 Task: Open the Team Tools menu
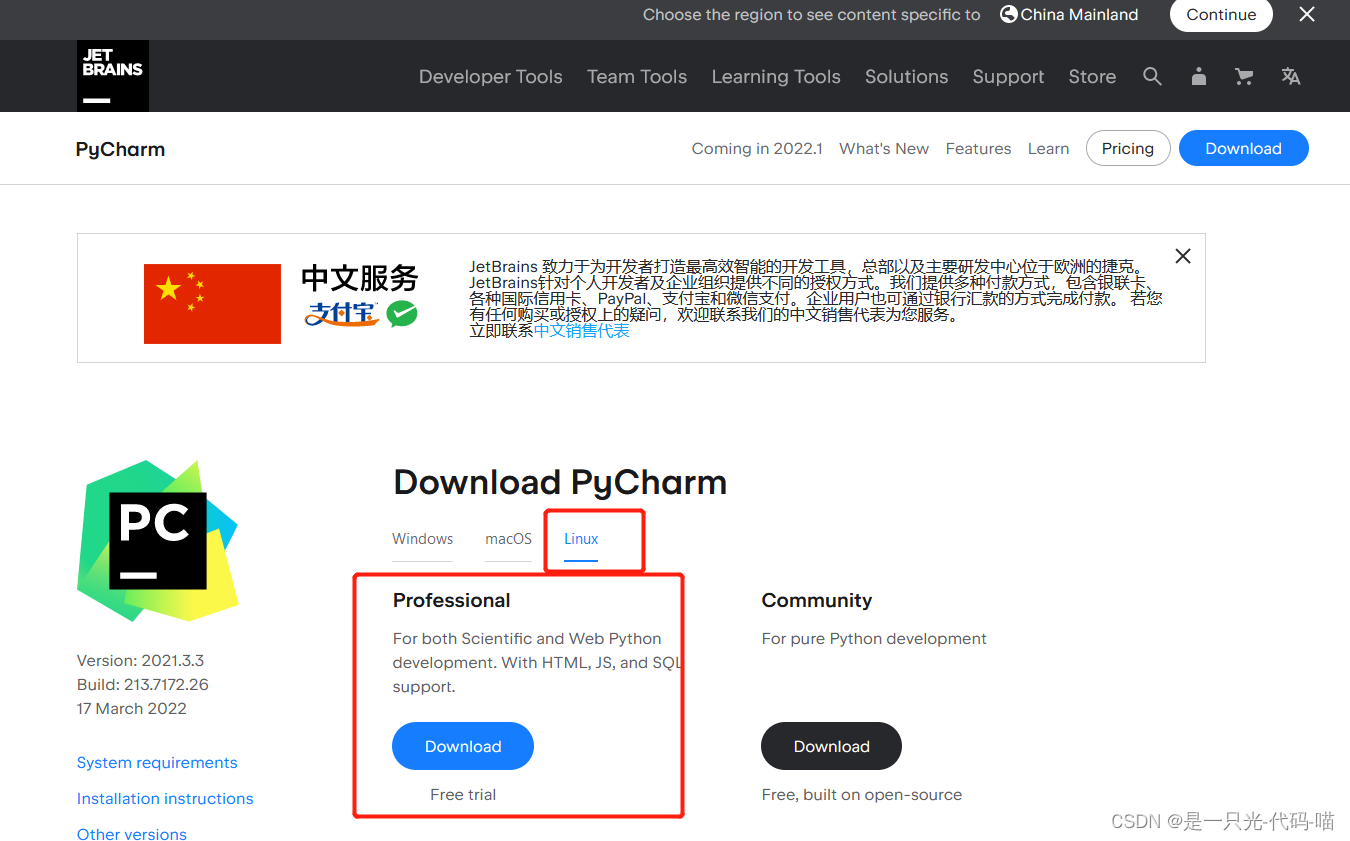pos(637,77)
